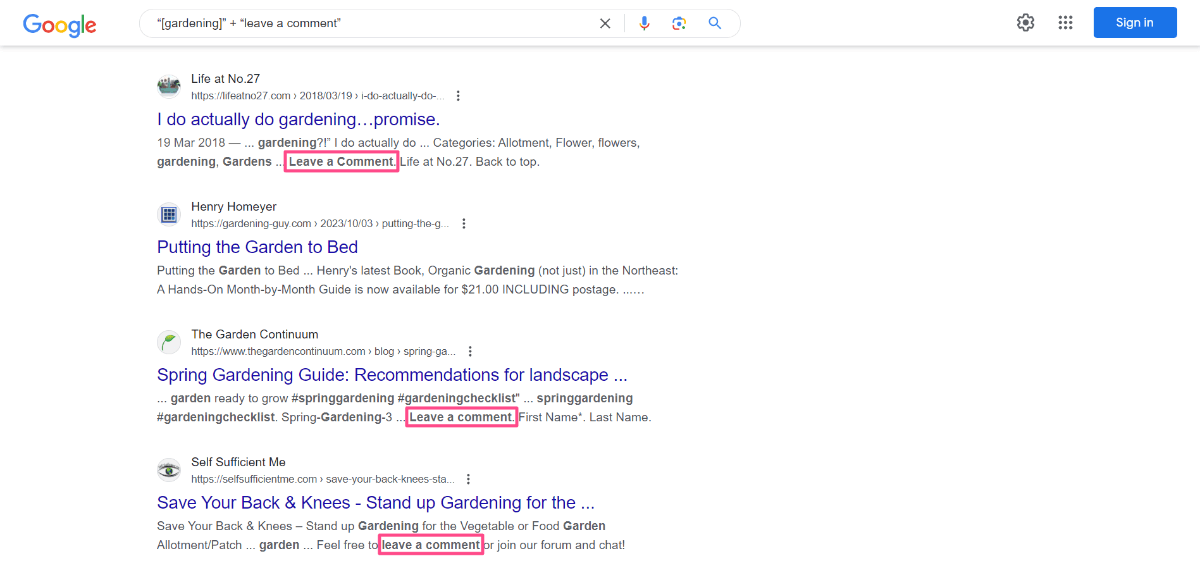Open more options for Life at No.27 result
The image size is (1200, 576).
[x=458, y=96]
